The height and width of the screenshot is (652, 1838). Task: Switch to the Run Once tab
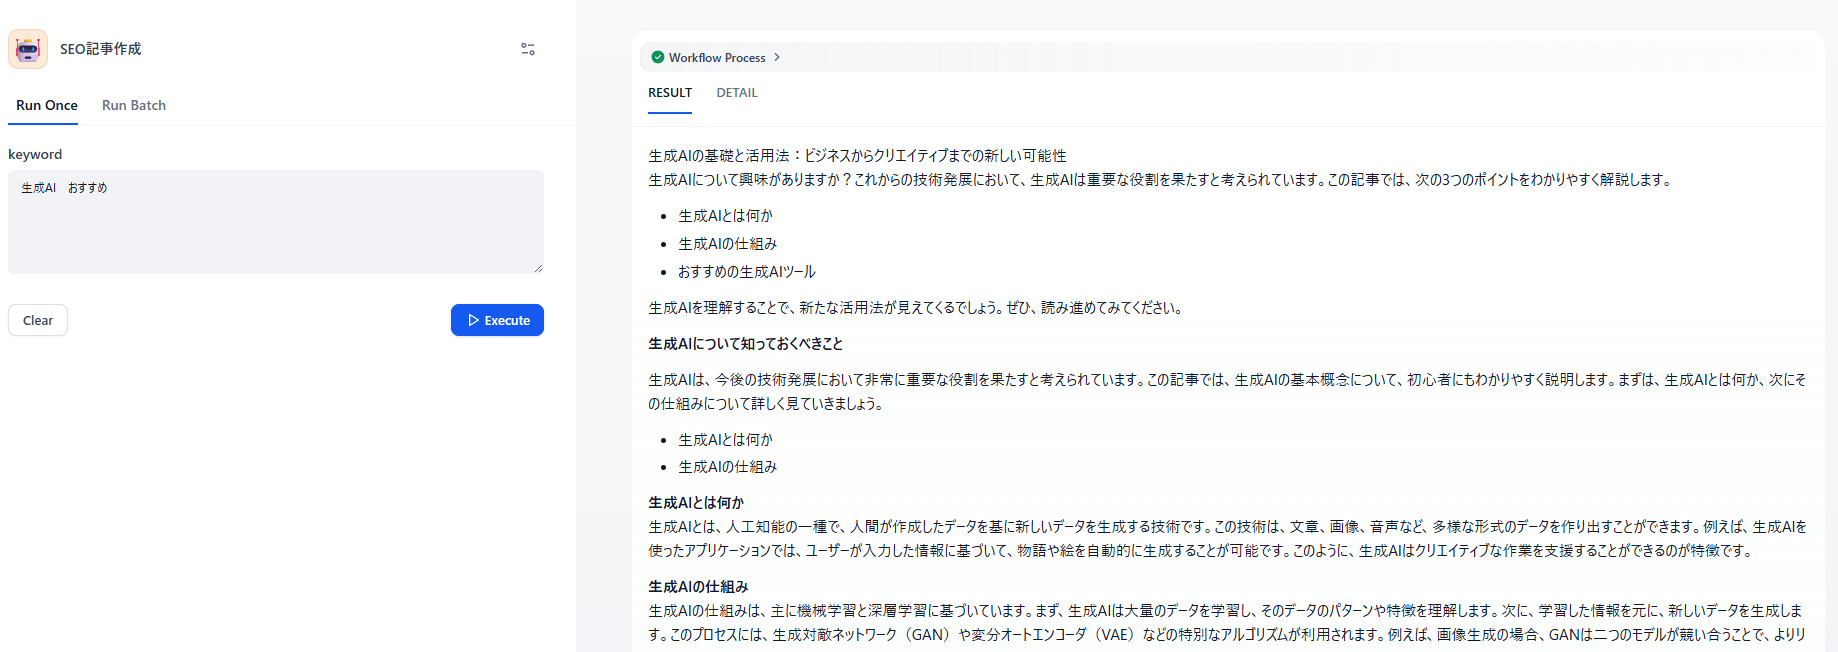click(x=47, y=105)
